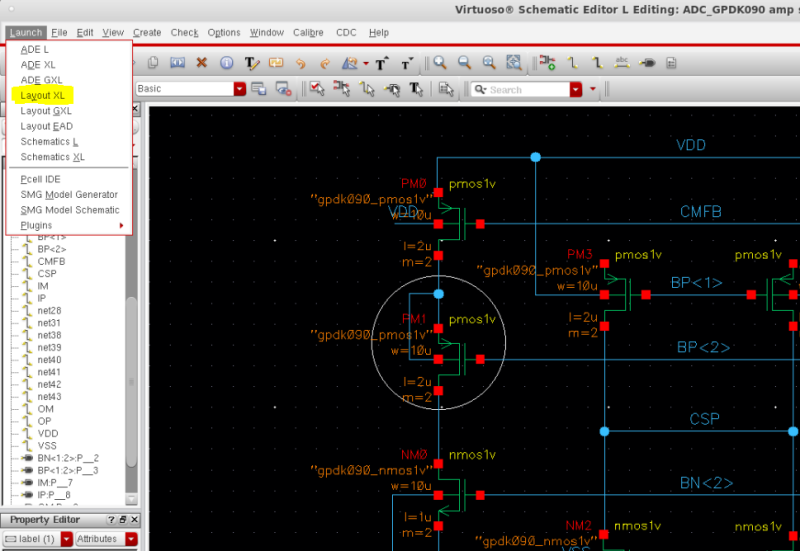Viewport: 800px width, 551px height.
Task: Open the File menu
Action: 59,32
